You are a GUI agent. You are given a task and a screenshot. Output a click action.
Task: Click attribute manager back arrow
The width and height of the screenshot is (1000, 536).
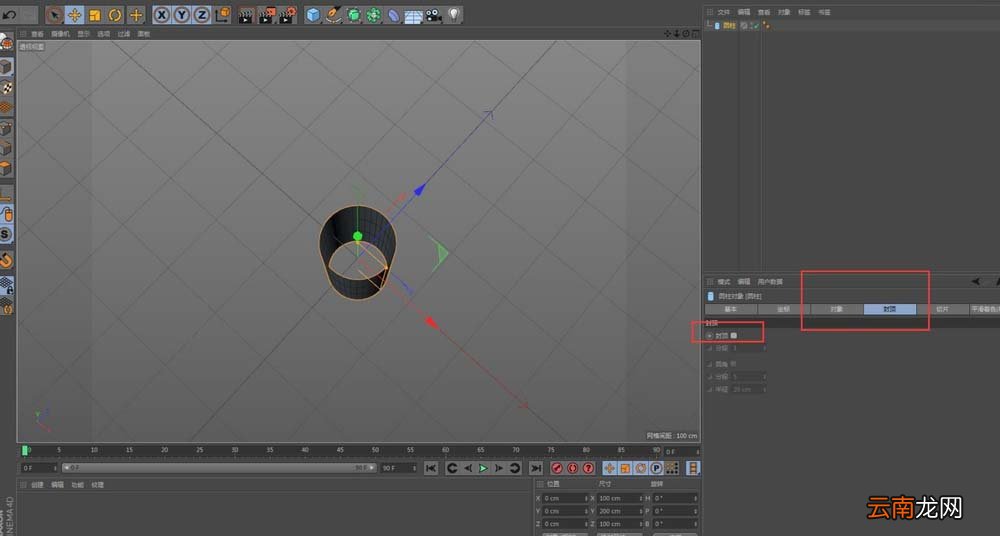976,281
